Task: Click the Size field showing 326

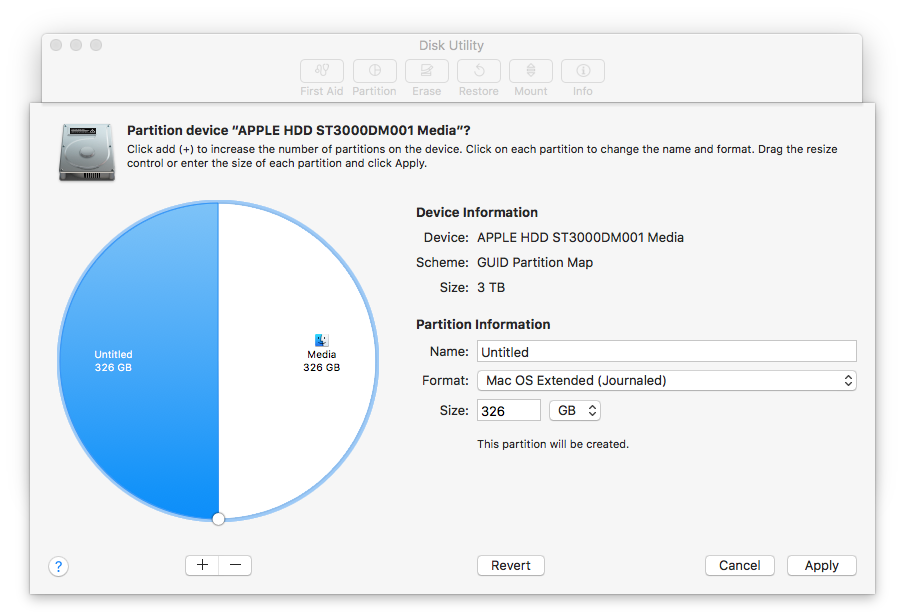Action: click(508, 410)
